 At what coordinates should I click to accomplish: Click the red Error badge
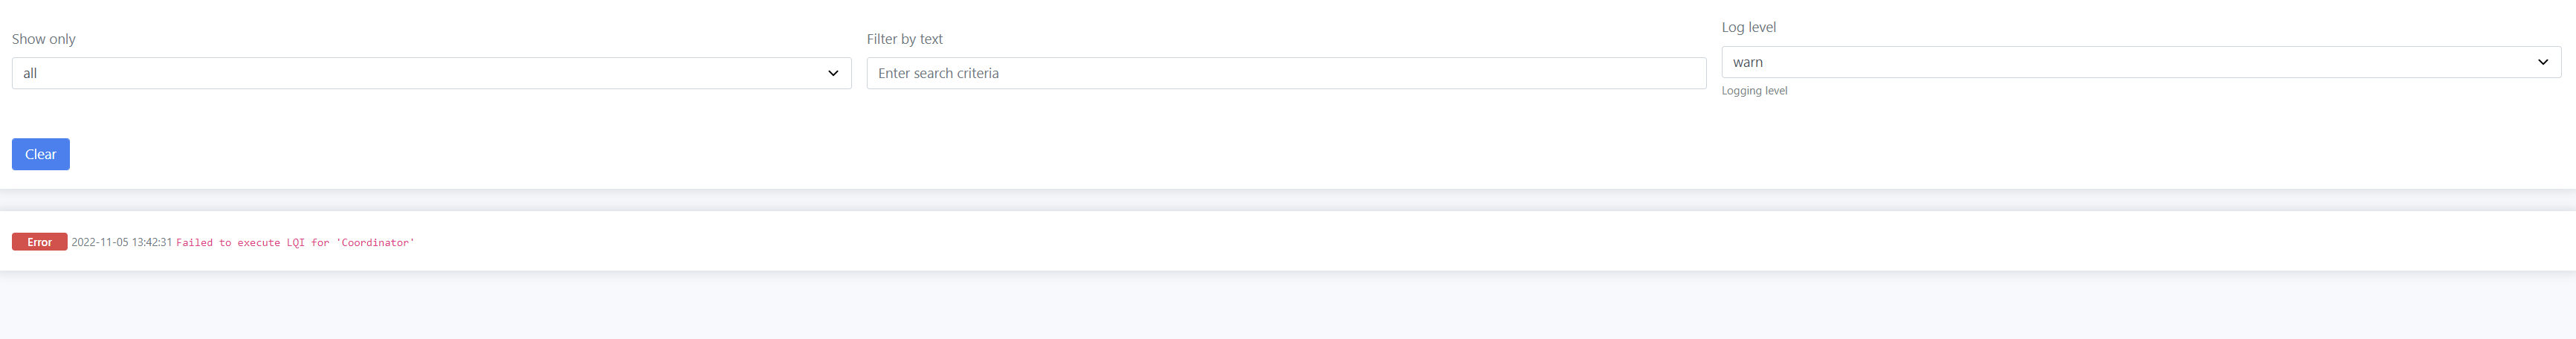(40, 242)
